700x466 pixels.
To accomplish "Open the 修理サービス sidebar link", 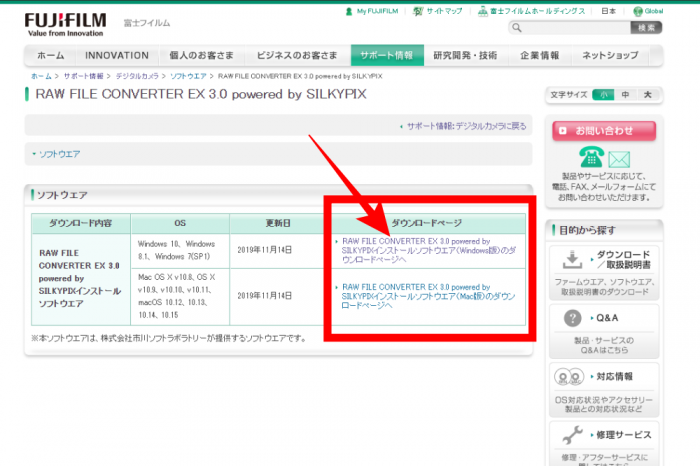I will click(624, 435).
